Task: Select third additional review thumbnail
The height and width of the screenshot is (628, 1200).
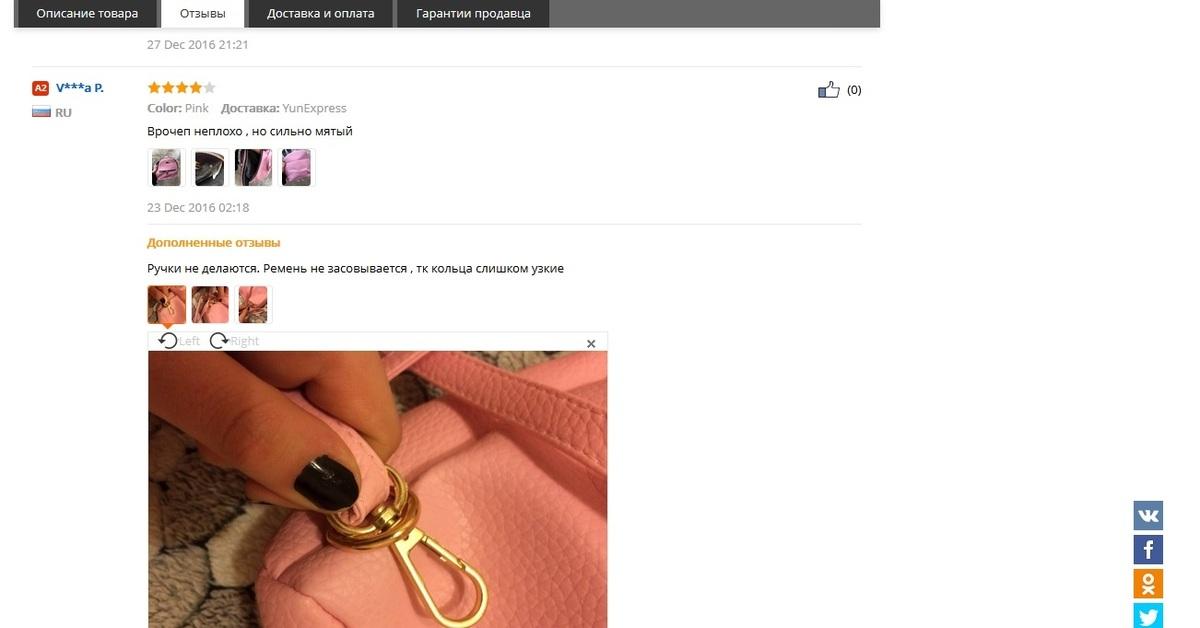Action: tap(253, 305)
